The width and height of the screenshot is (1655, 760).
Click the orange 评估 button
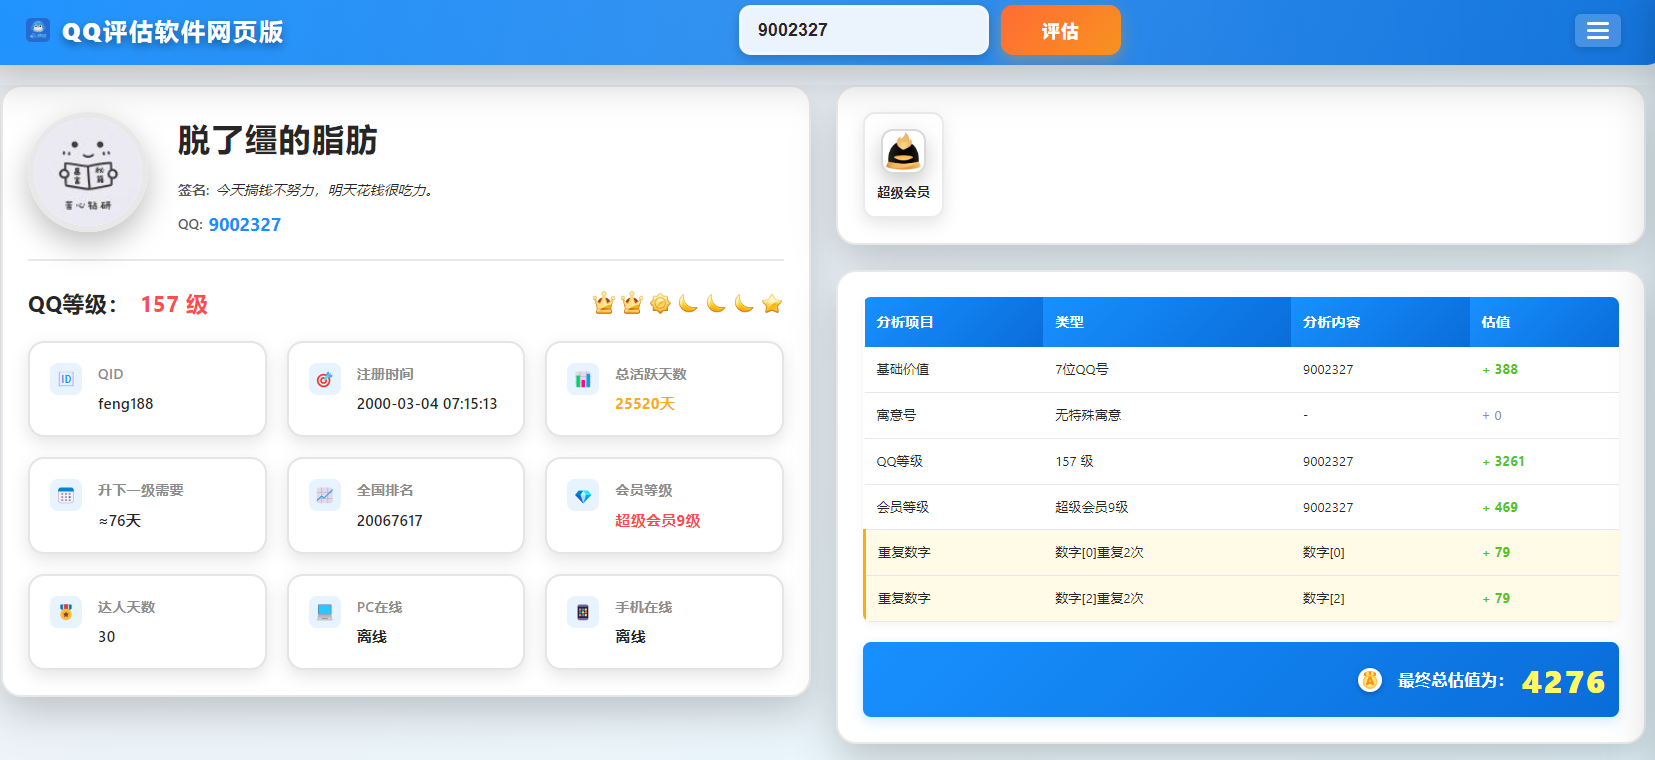coord(1060,31)
